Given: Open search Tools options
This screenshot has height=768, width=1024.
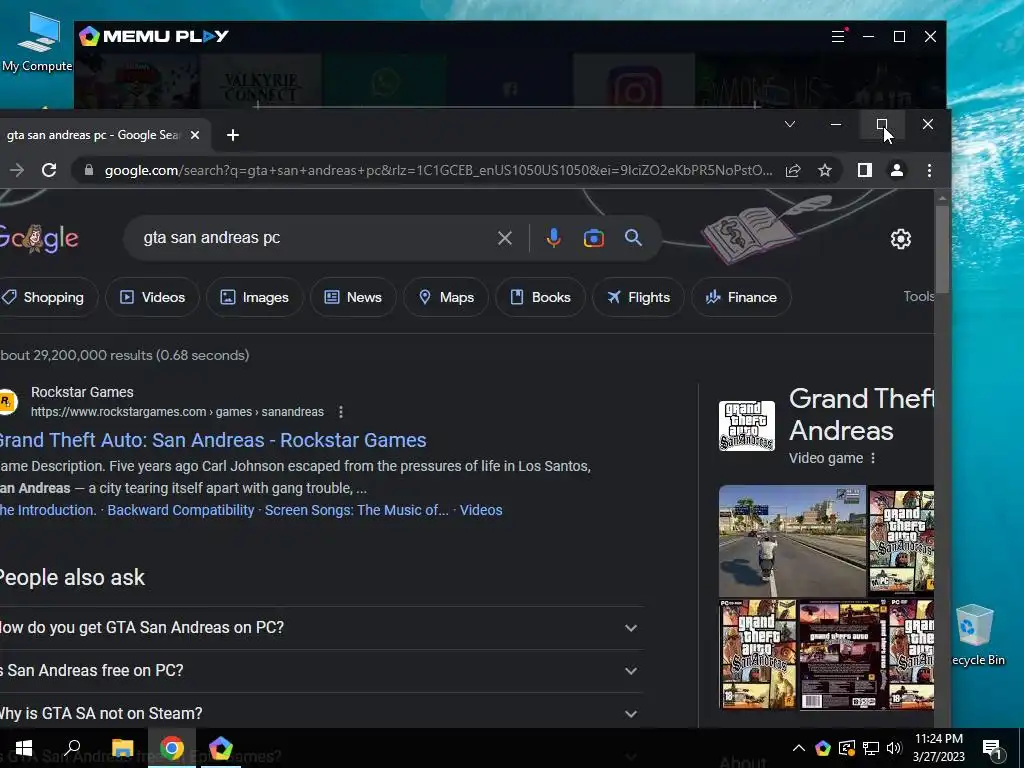Looking at the screenshot, I should pyautogui.click(x=918, y=296).
